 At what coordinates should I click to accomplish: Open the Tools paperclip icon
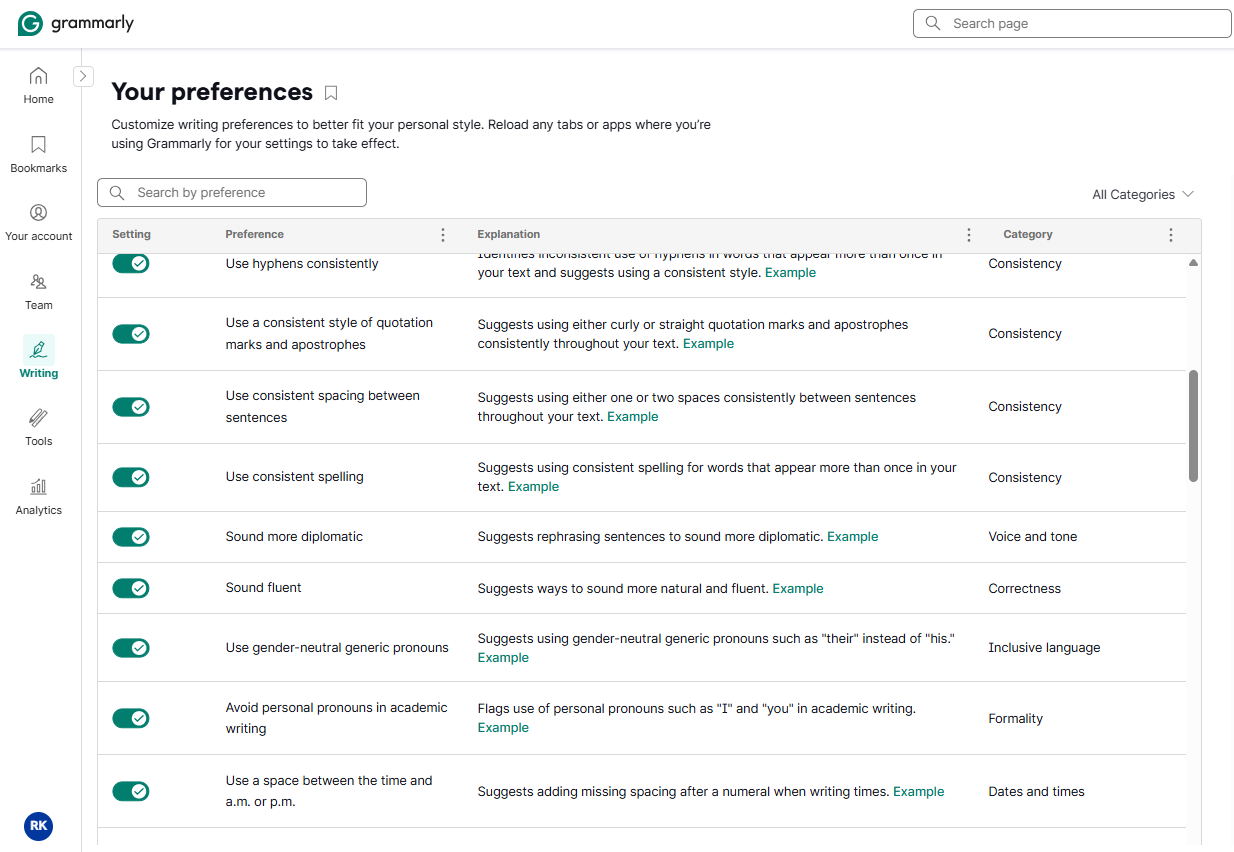pyautogui.click(x=38, y=418)
